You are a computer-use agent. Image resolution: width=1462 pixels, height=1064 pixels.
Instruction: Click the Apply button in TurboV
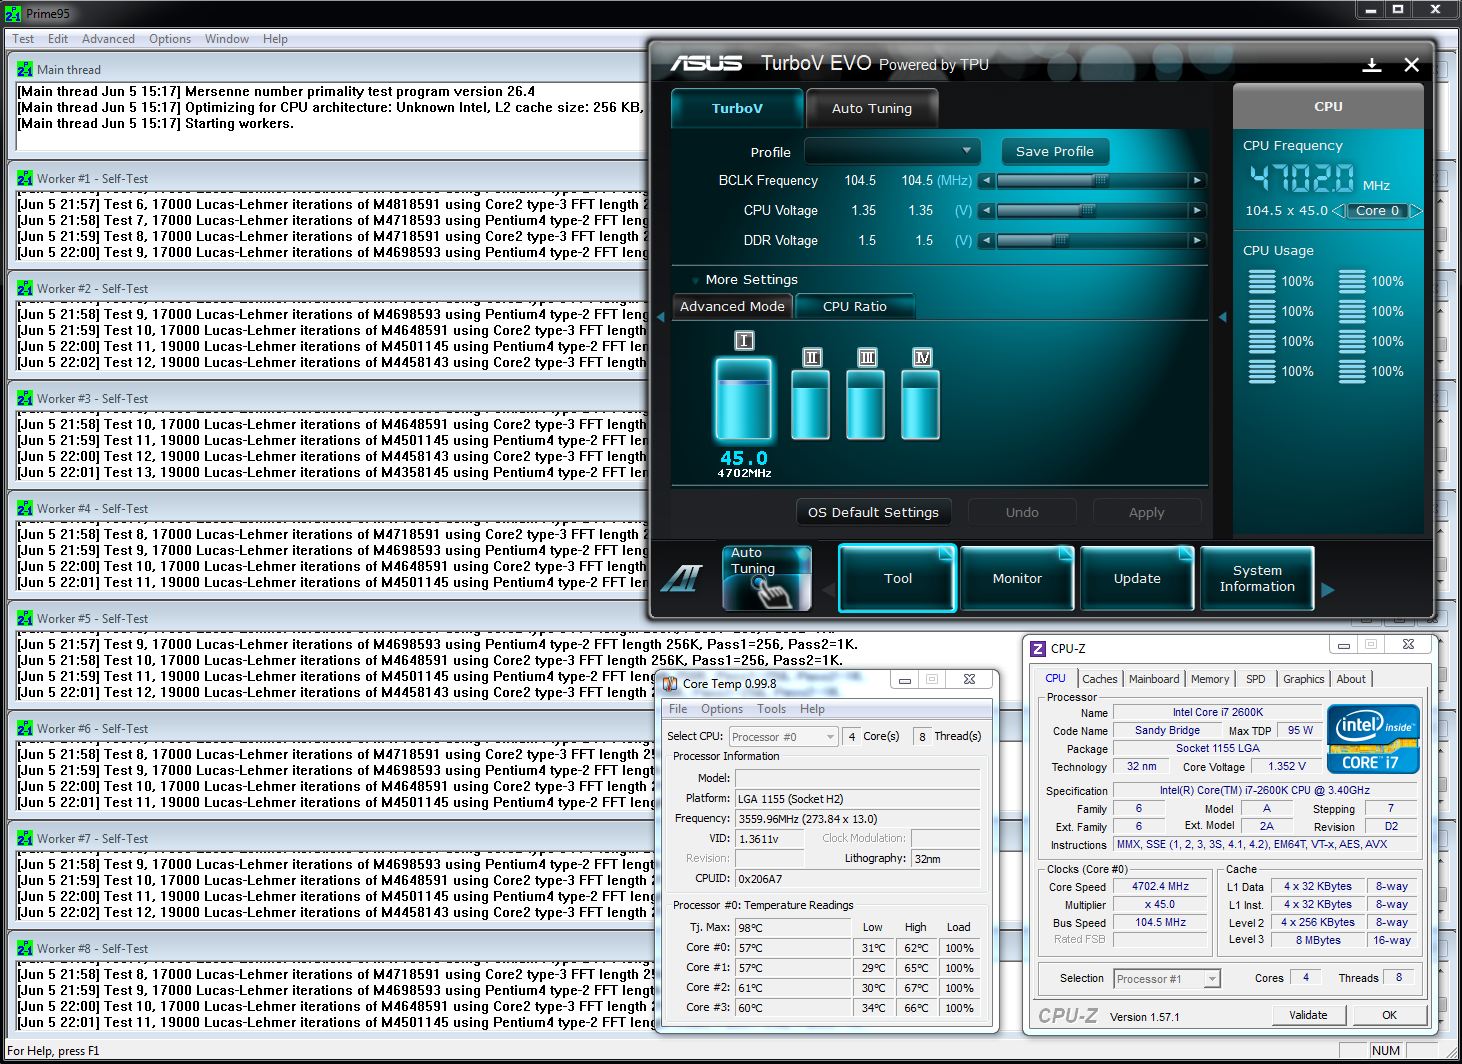click(1146, 513)
